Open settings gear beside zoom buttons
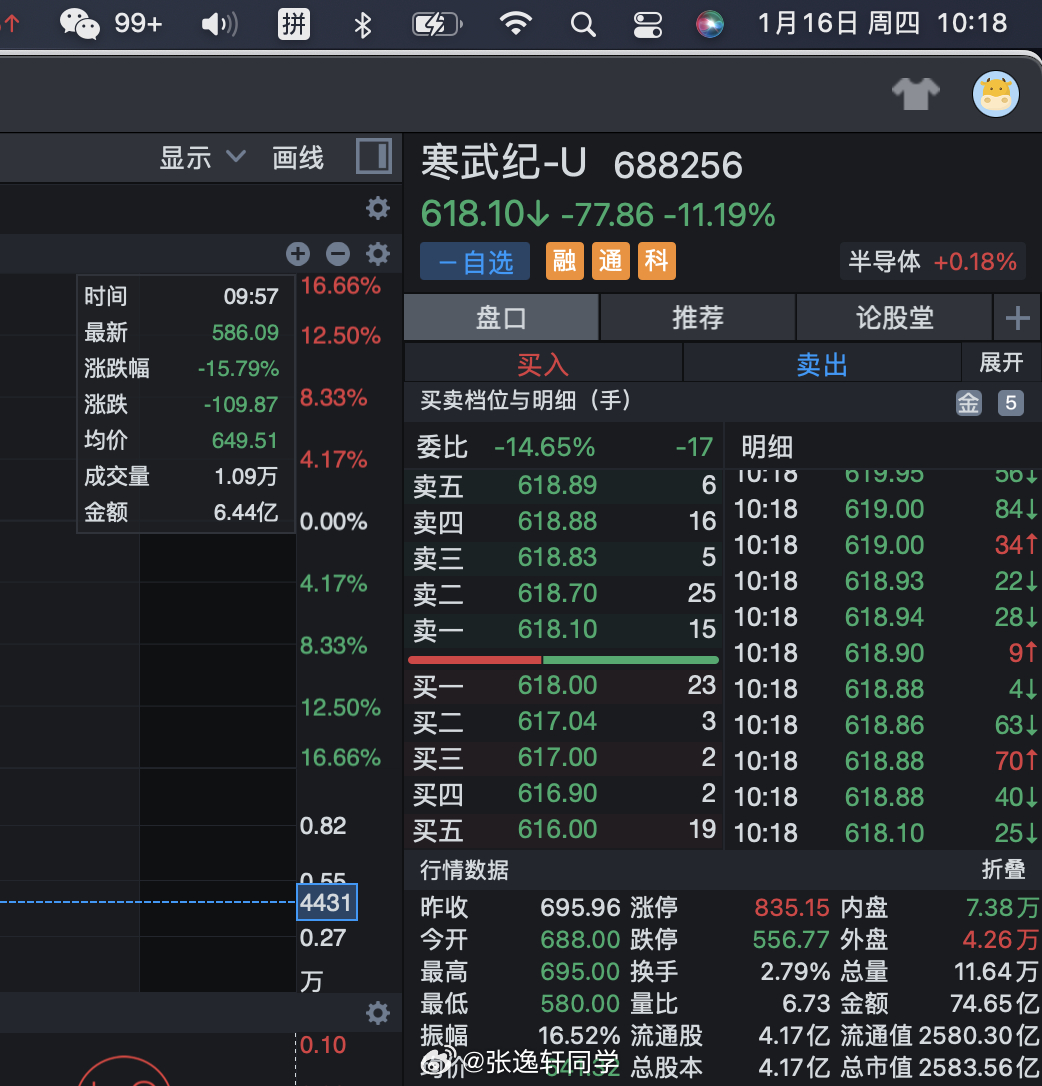The width and height of the screenshot is (1042, 1086). 378,253
